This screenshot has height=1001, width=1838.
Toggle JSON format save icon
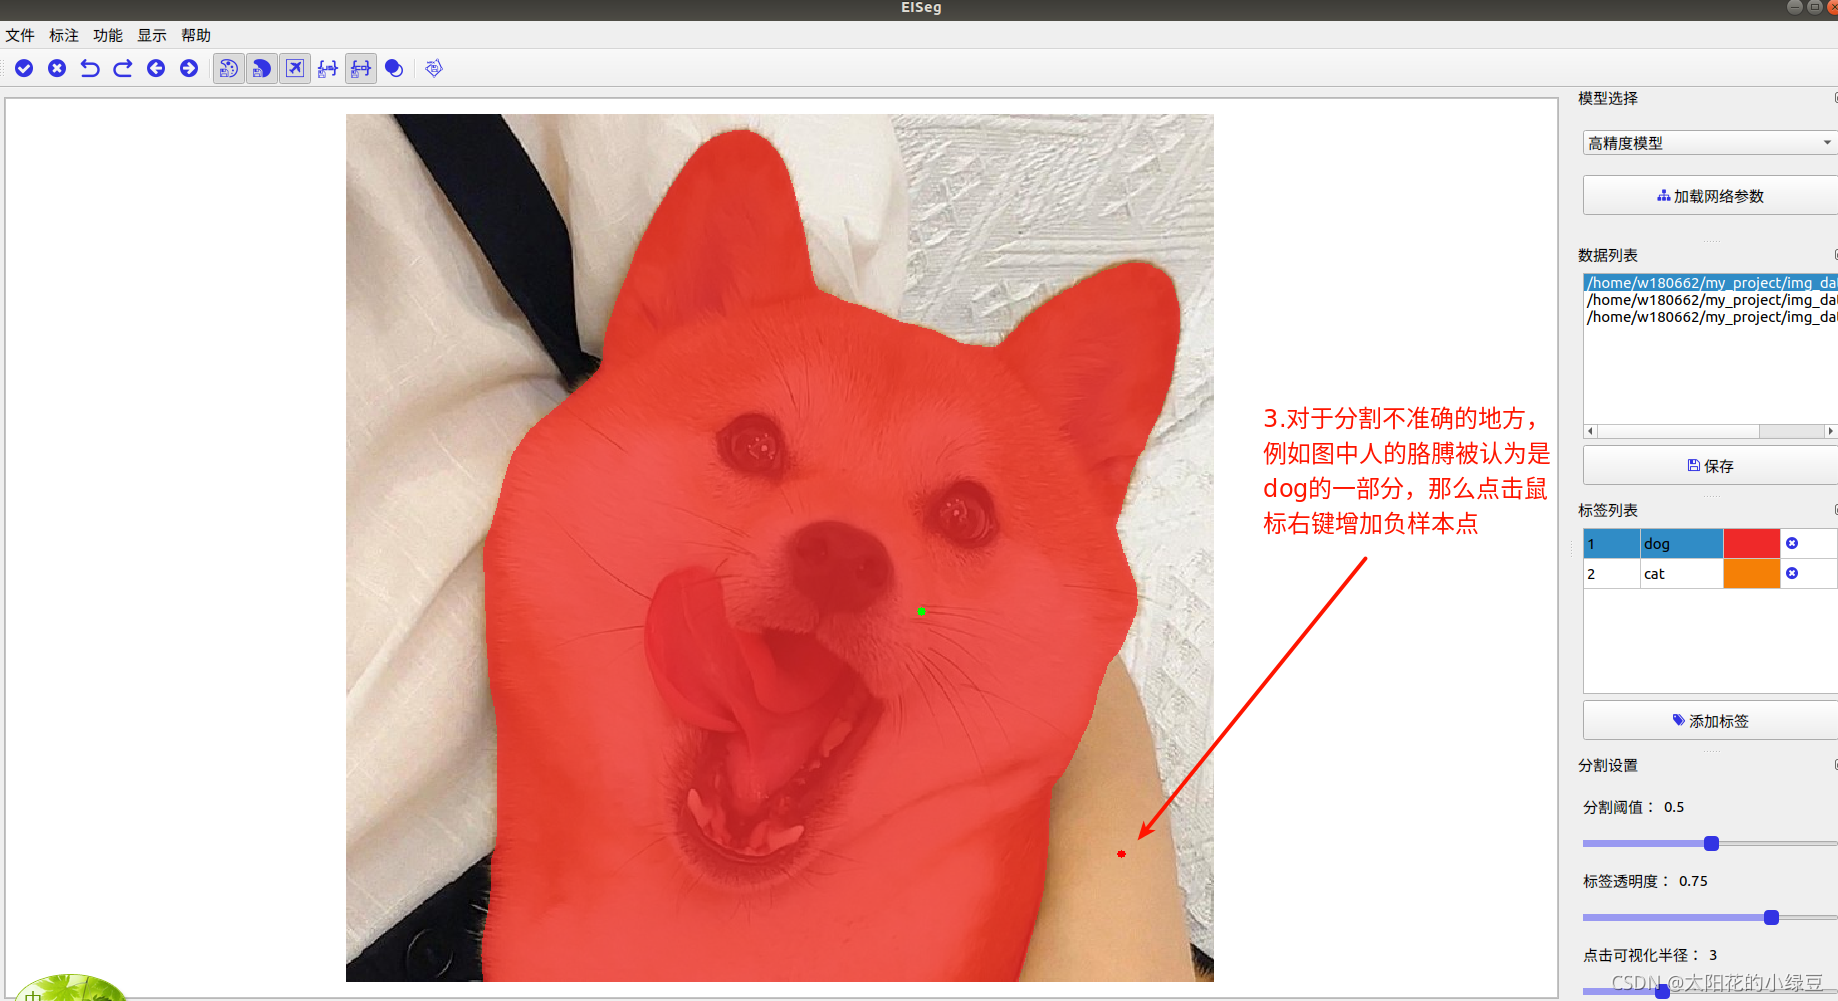coord(328,68)
